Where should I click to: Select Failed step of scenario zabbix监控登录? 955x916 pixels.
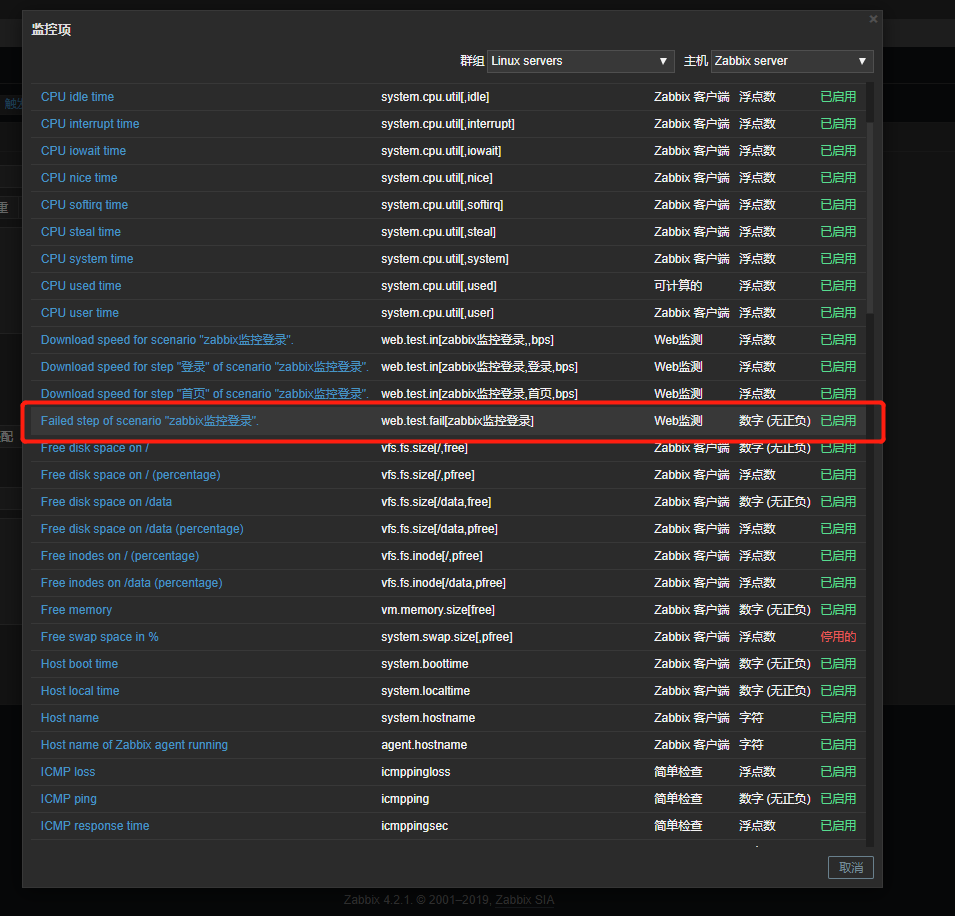[150, 421]
